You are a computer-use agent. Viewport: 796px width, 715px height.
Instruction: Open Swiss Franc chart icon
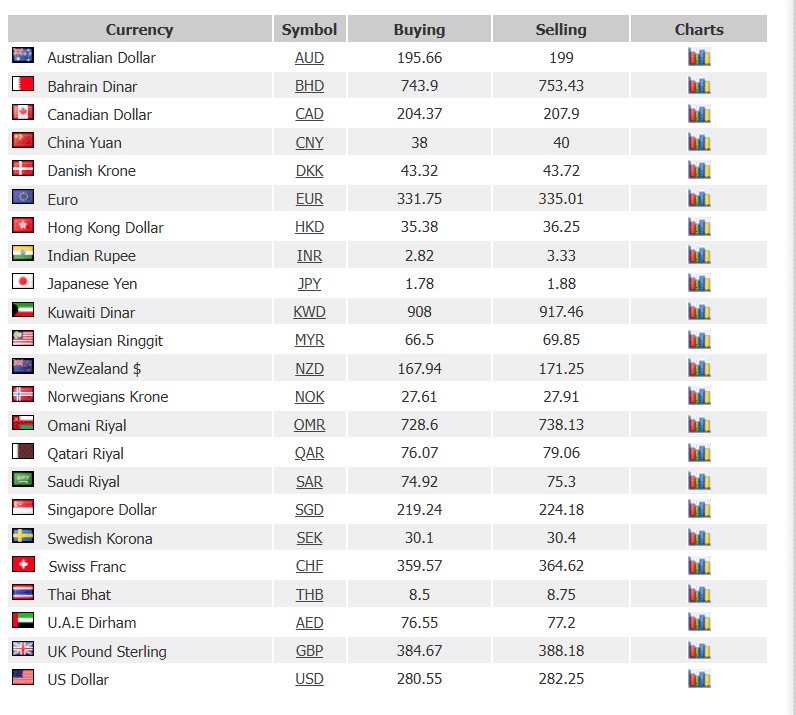[x=699, y=566]
